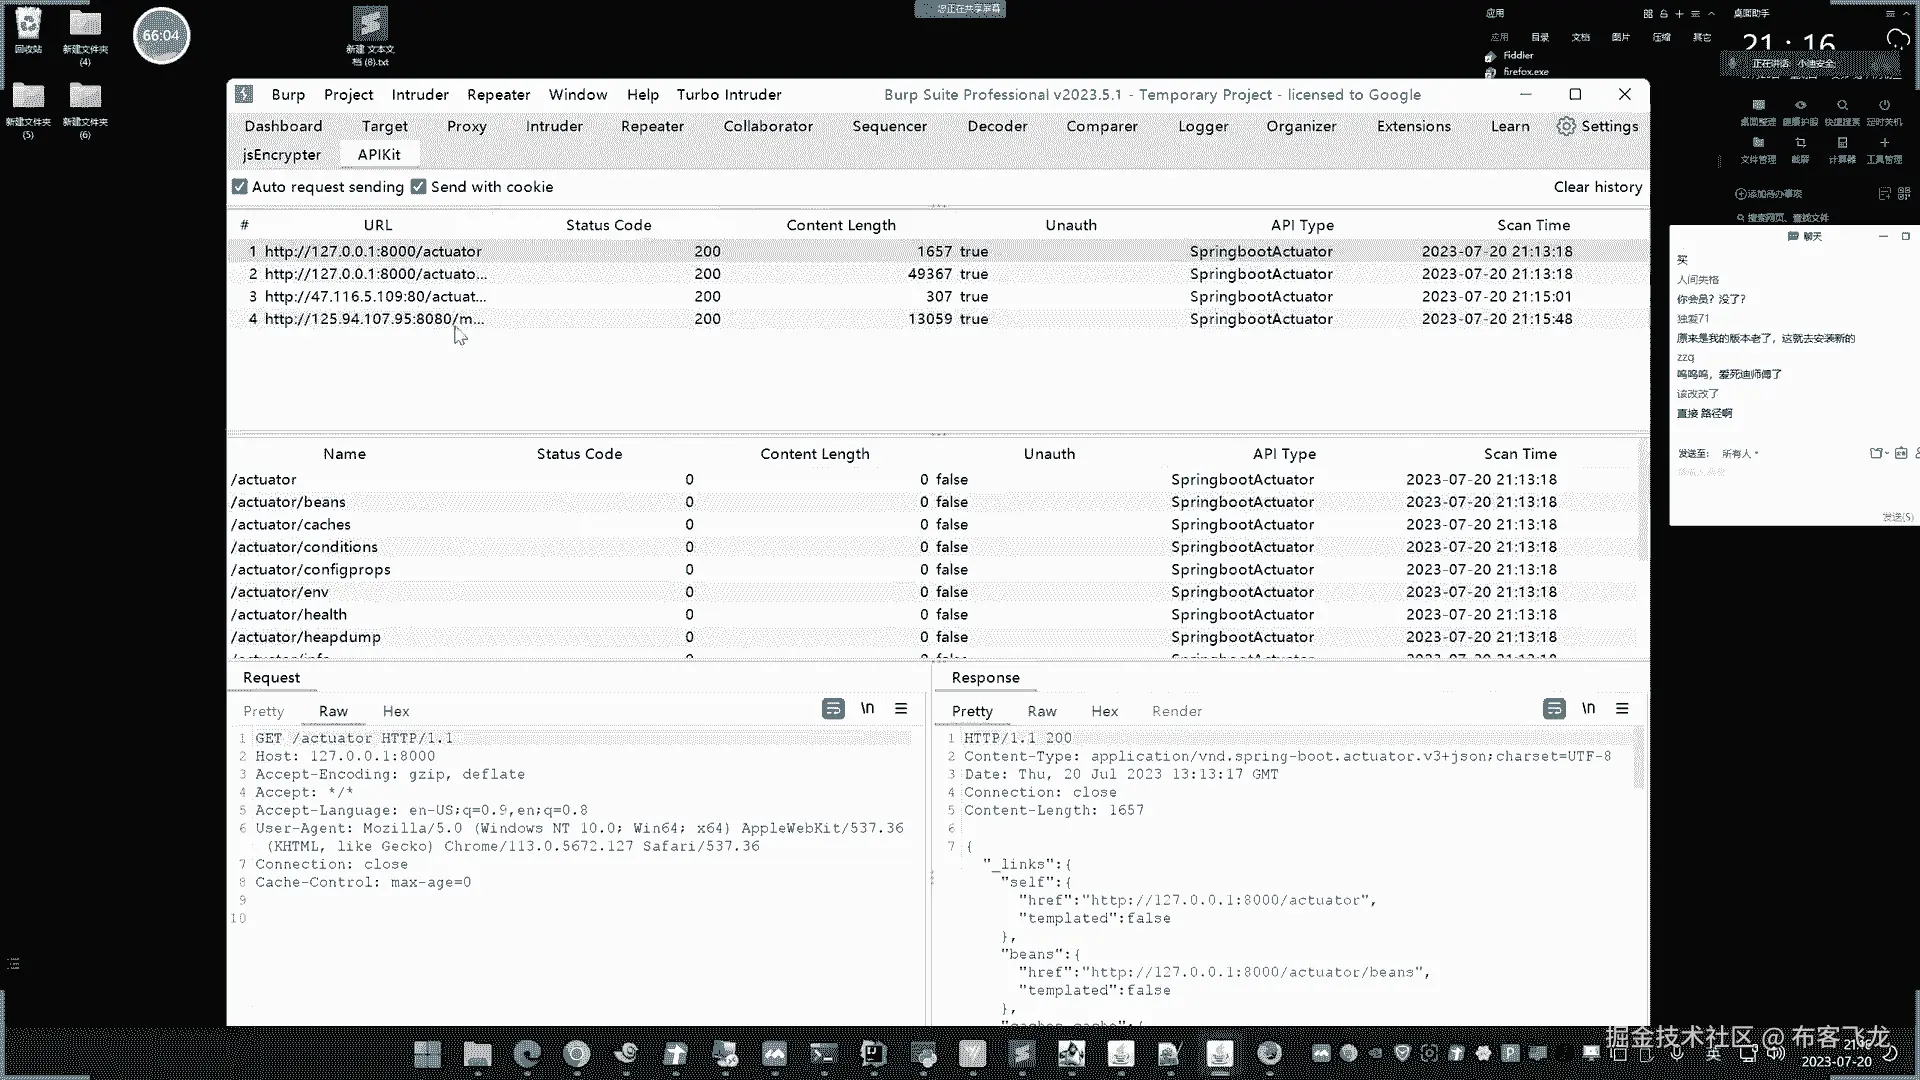
Task: Click the Request panel word wrap icon
Action: (x=833, y=708)
